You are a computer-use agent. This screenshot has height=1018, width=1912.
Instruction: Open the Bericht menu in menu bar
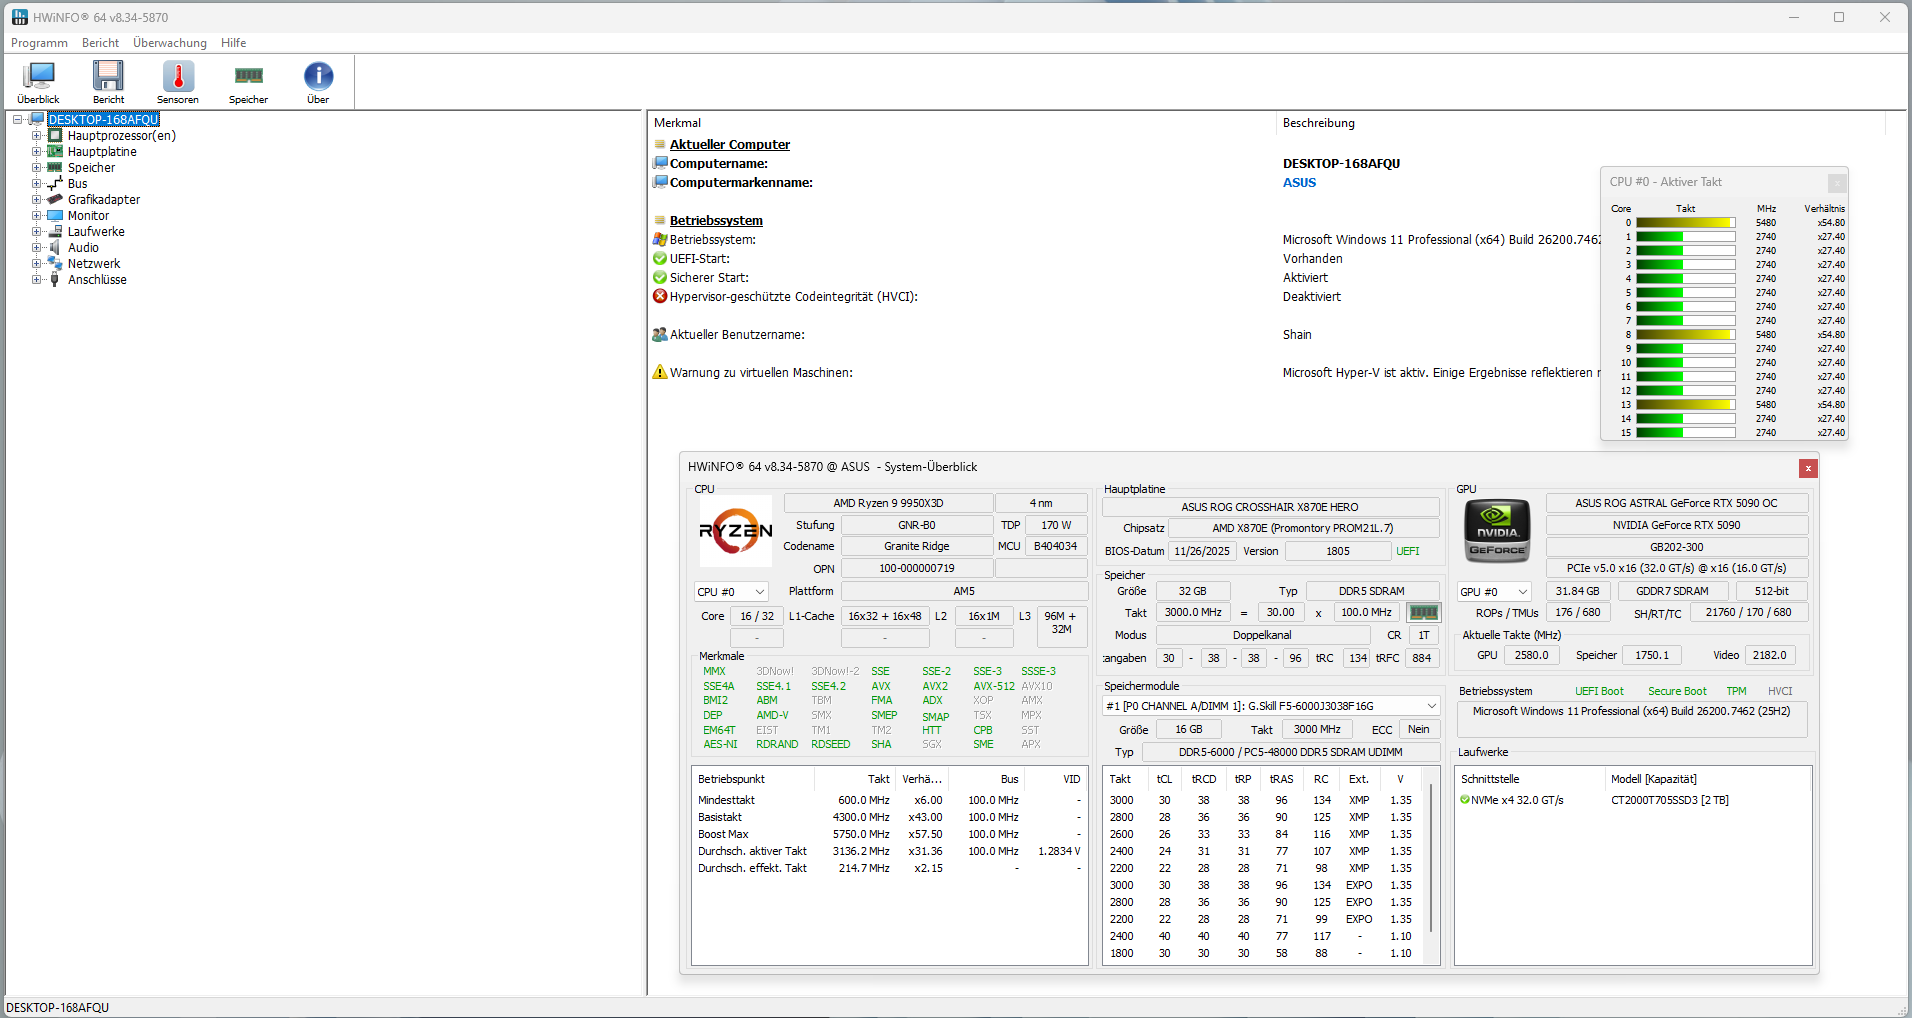[x=100, y=43]
